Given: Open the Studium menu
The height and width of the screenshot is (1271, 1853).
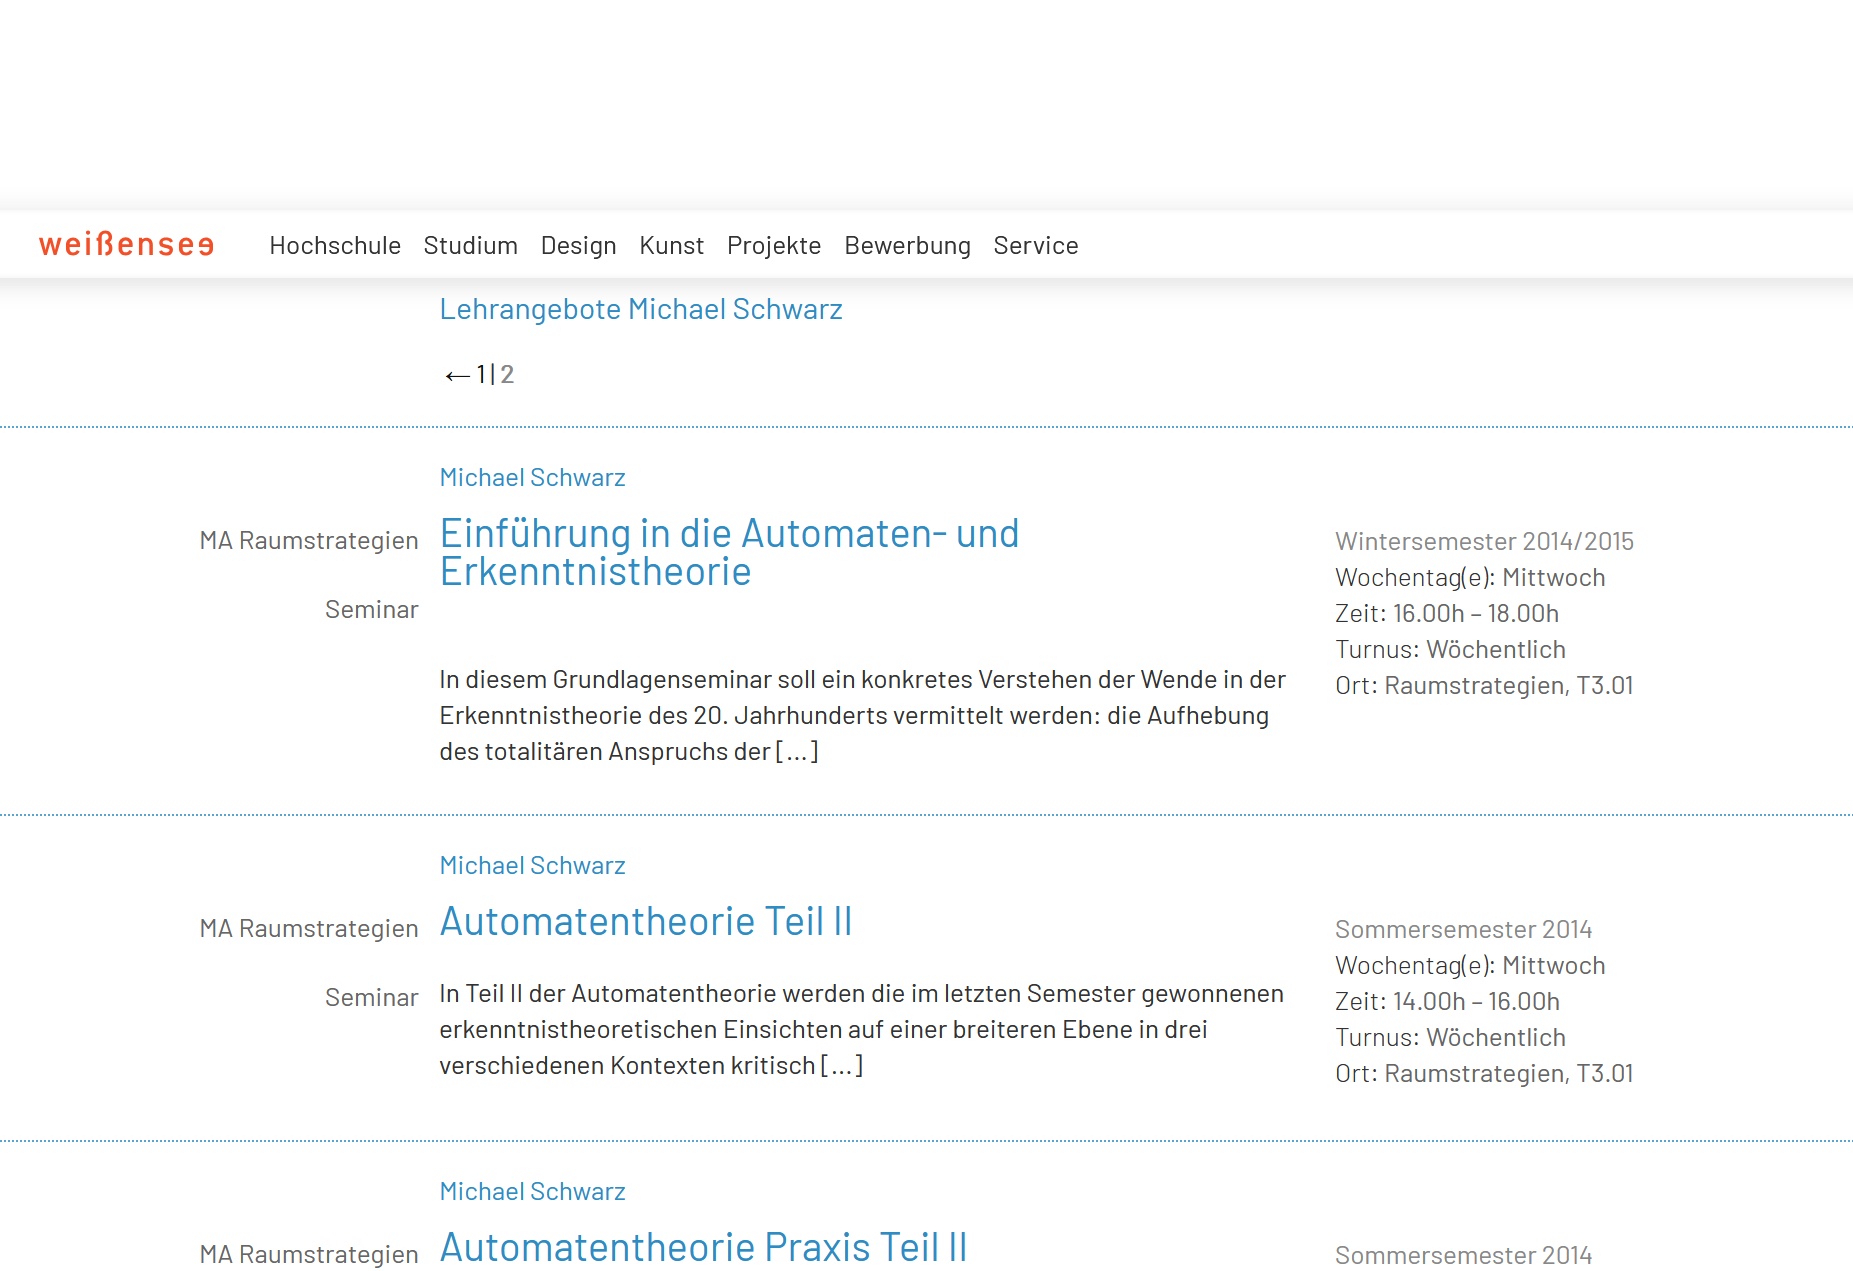Looking at the screenshot, I should coord(470,246).
